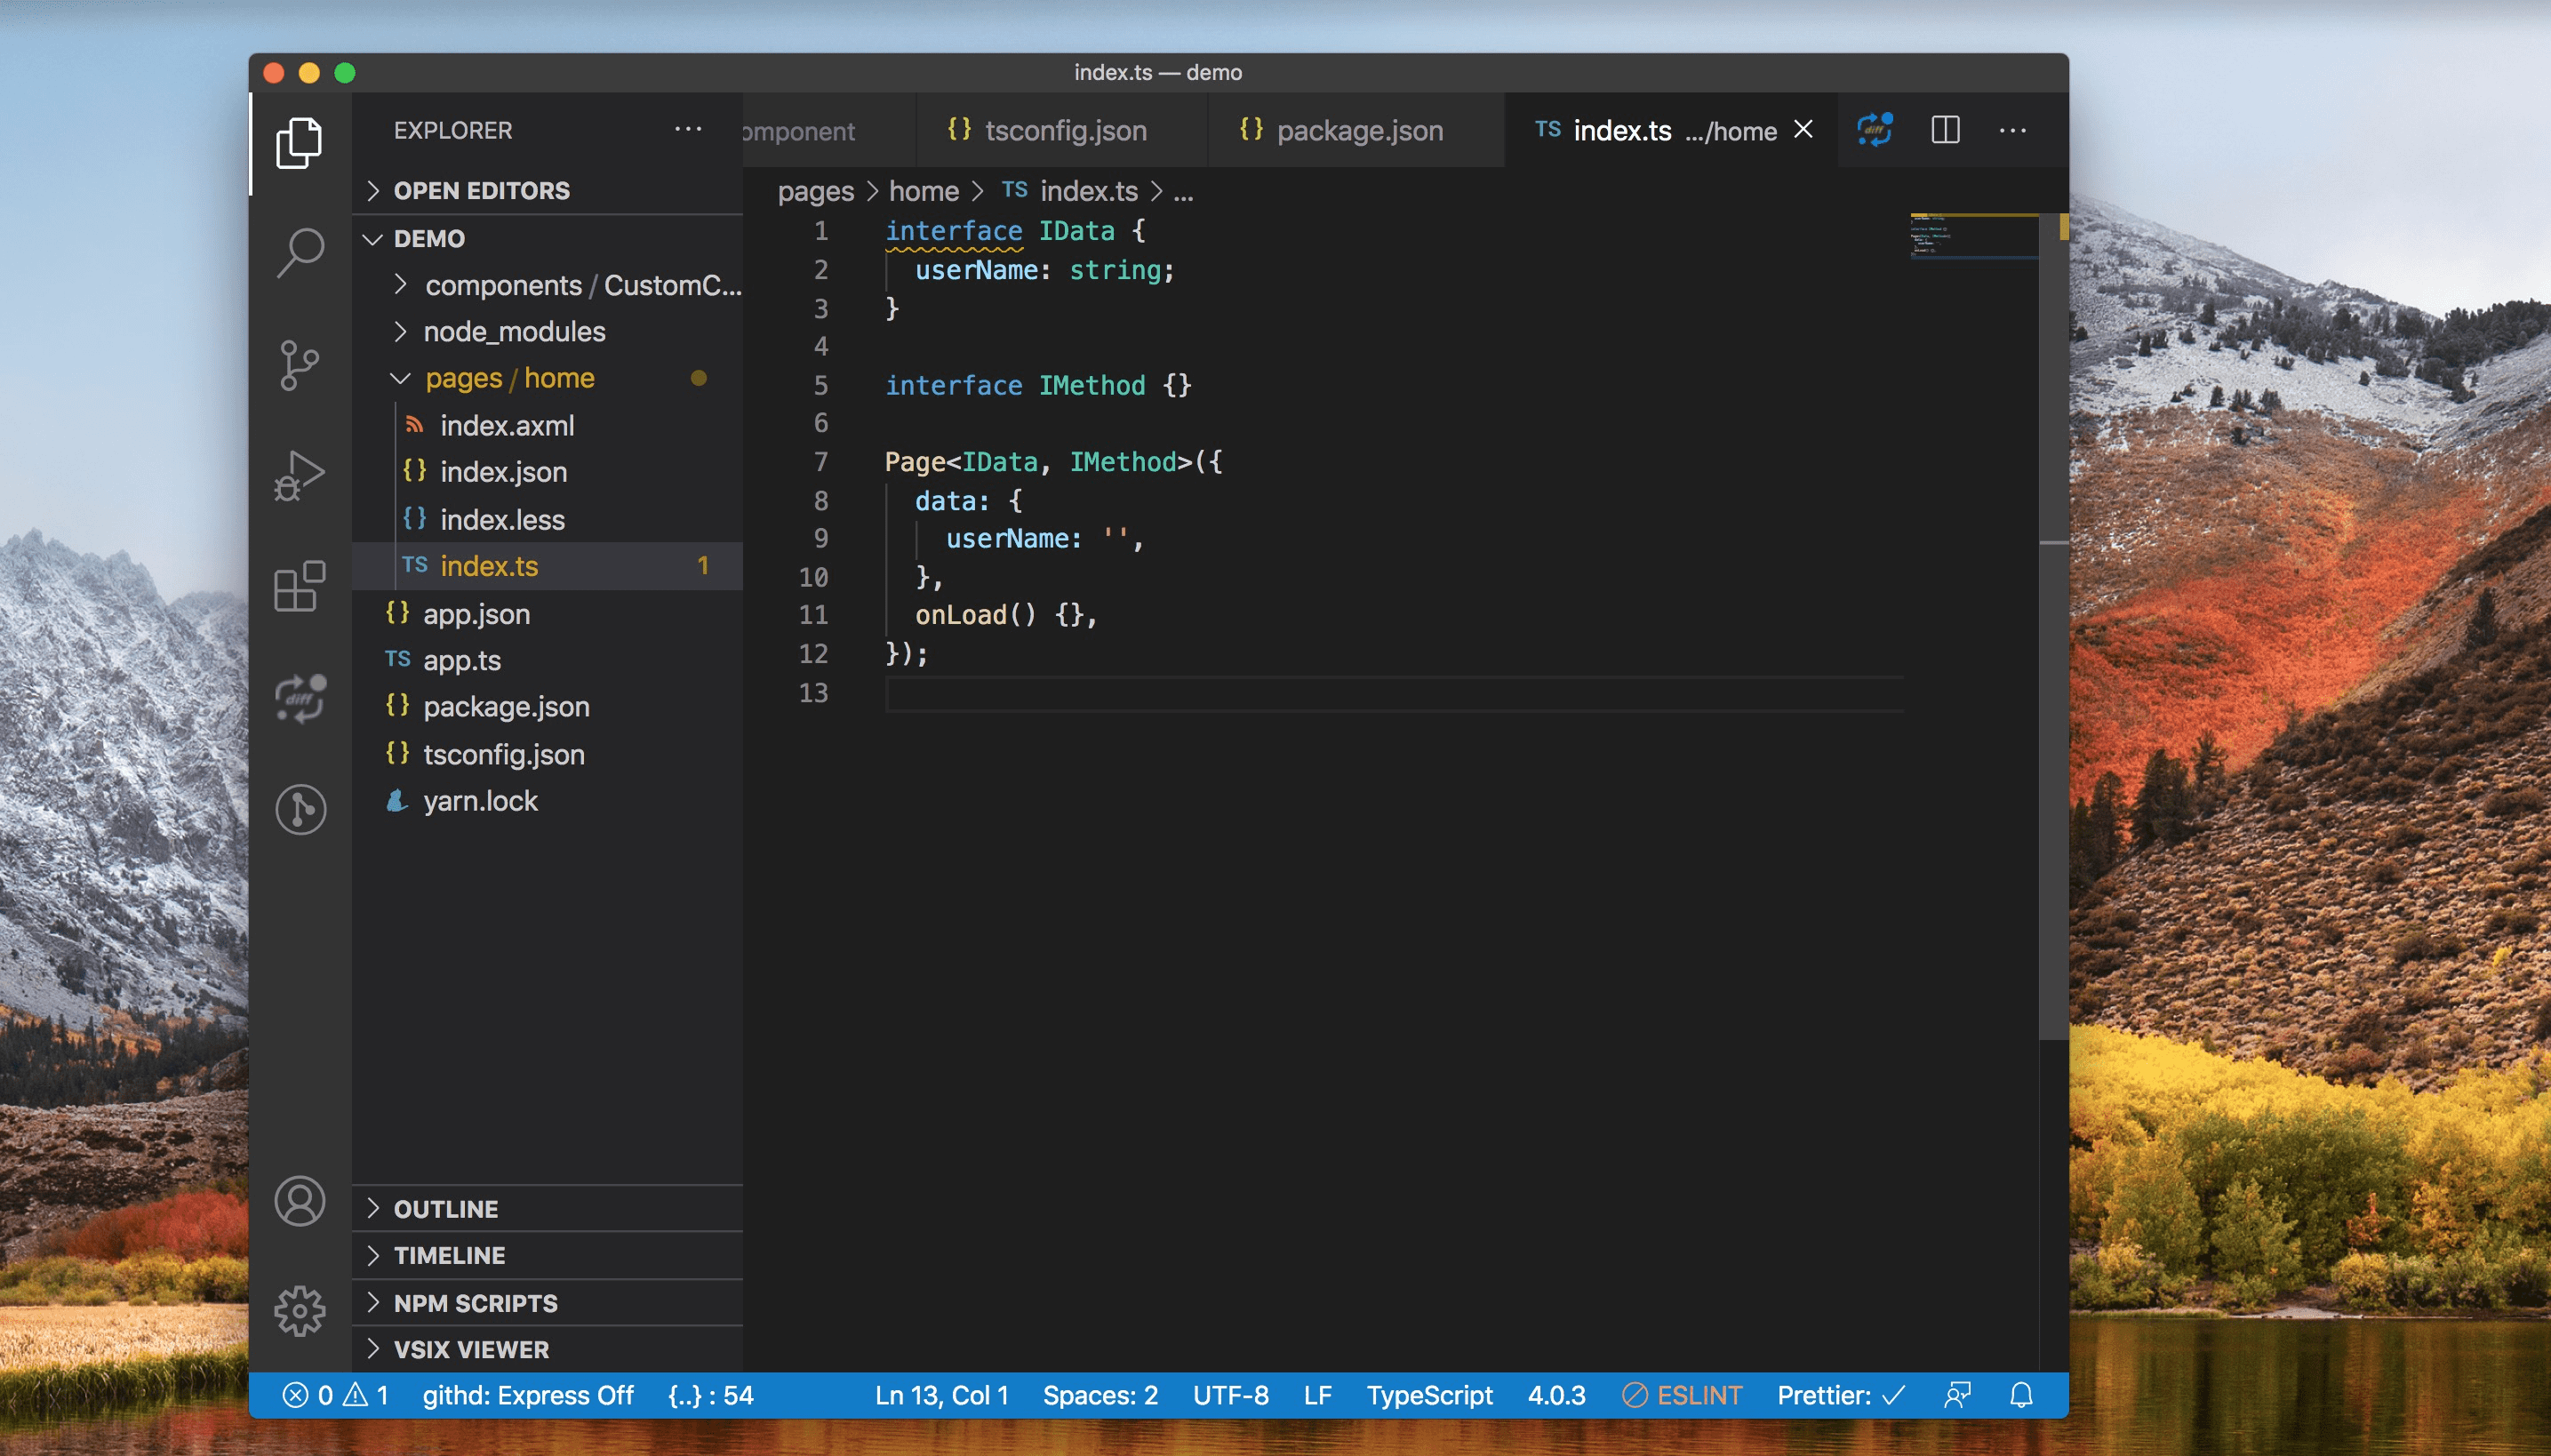The width and height of the screenshot is (2551, 1456).
Task: Split the editor to the right
Action: [x=1945, y=130]
